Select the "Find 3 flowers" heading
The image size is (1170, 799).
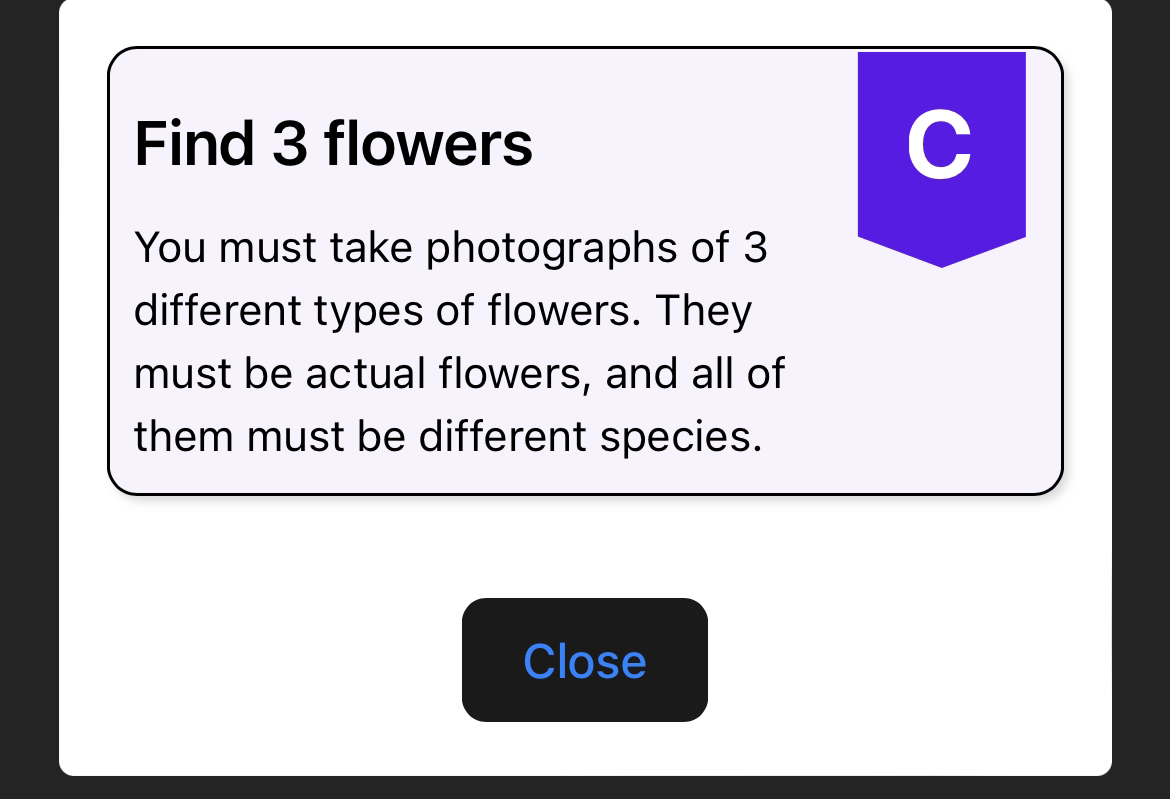pos(334,143)
